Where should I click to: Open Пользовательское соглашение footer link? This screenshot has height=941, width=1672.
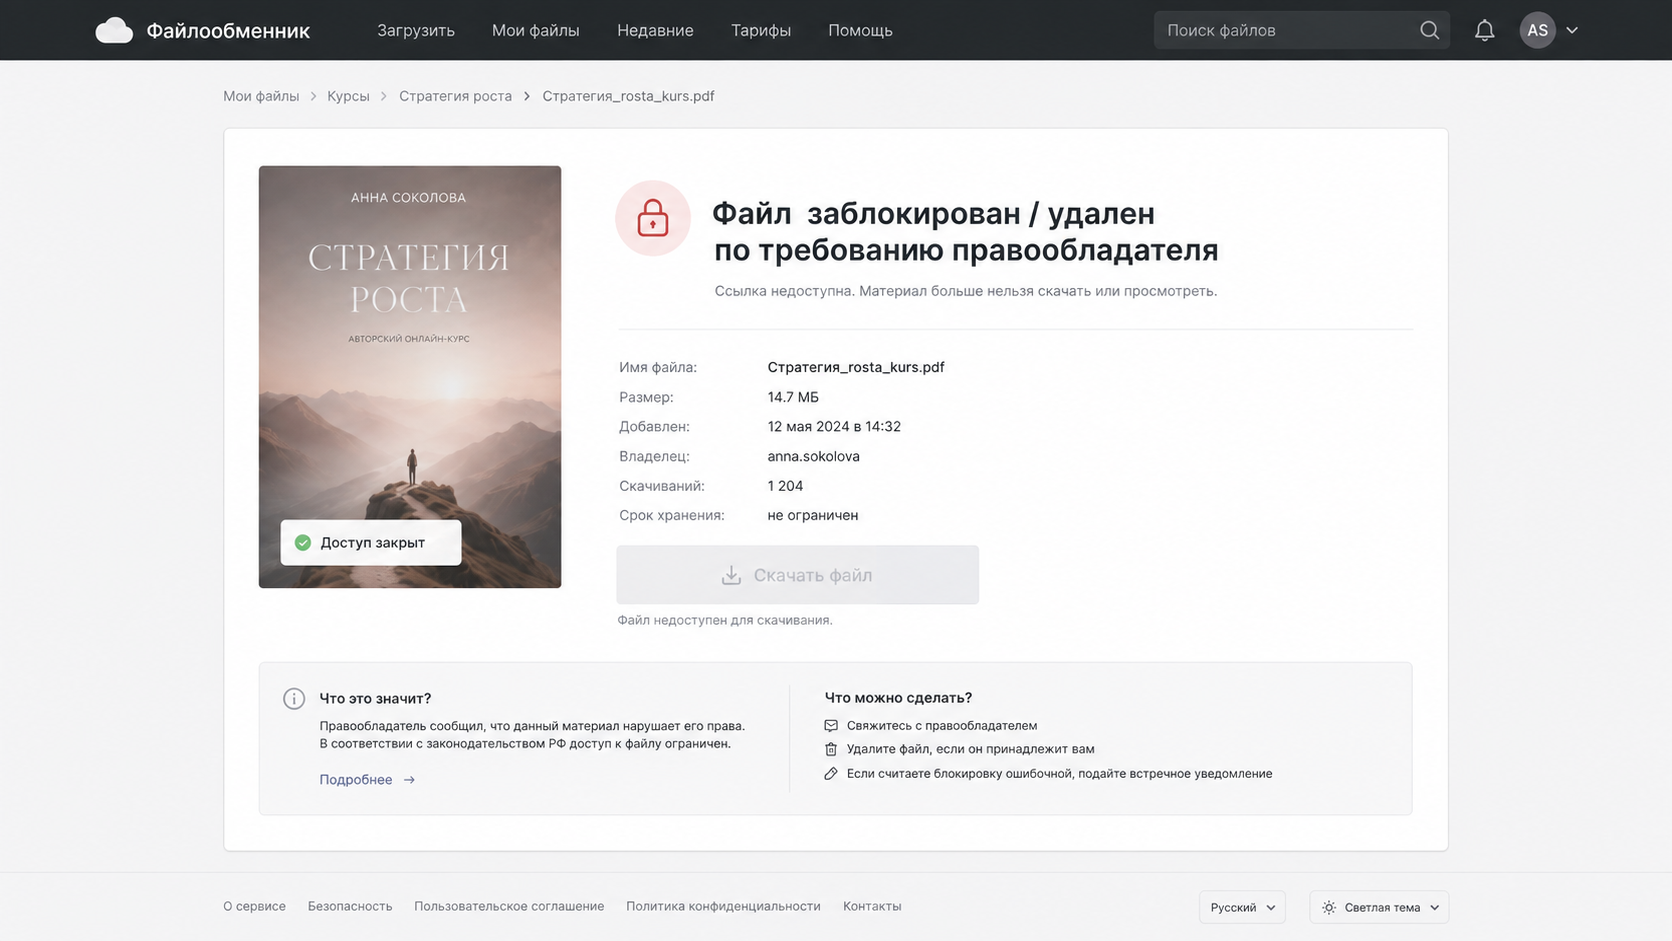coord(509,906)
